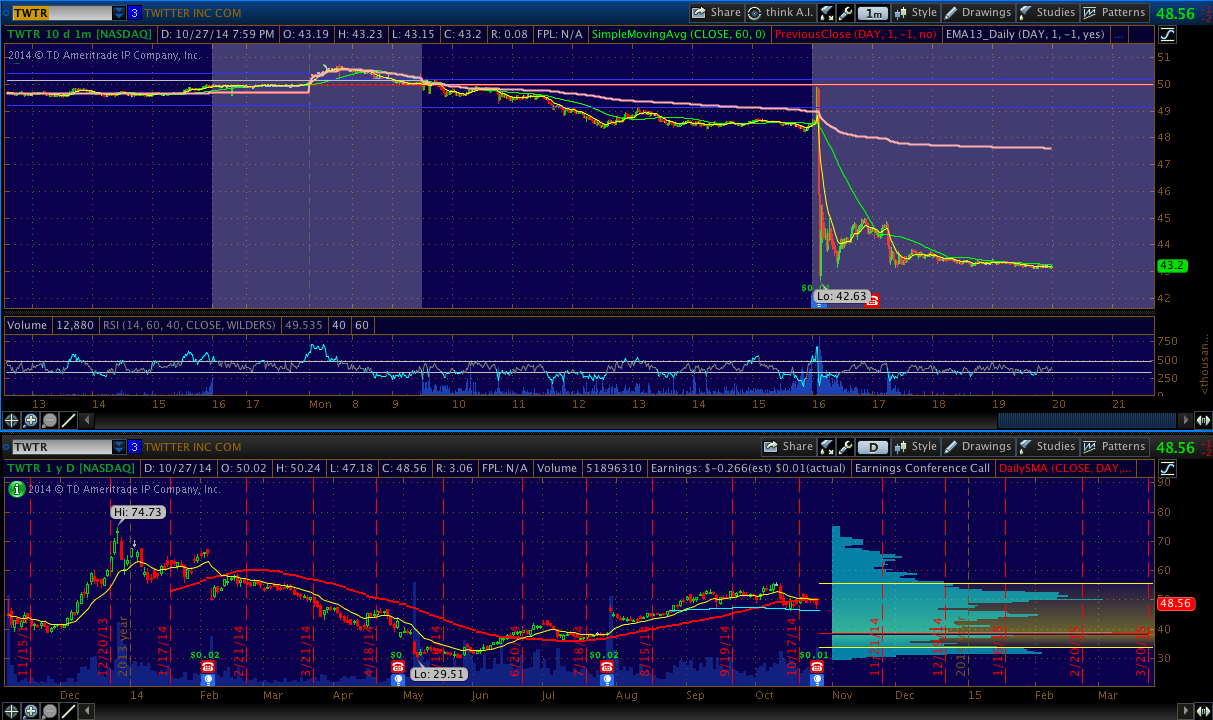The height and width of the screenshot is (720, 1213).
Task: Click the Earnings Conference Call label
Action: click(x=922, y=468)
